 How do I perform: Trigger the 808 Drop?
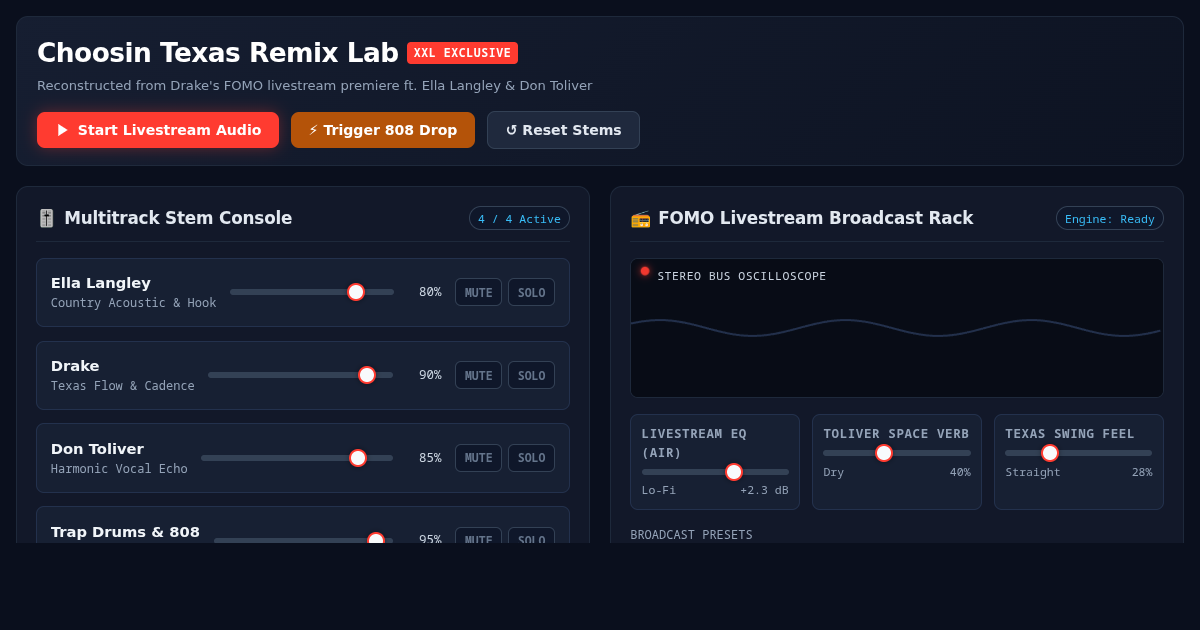[383, 130]
